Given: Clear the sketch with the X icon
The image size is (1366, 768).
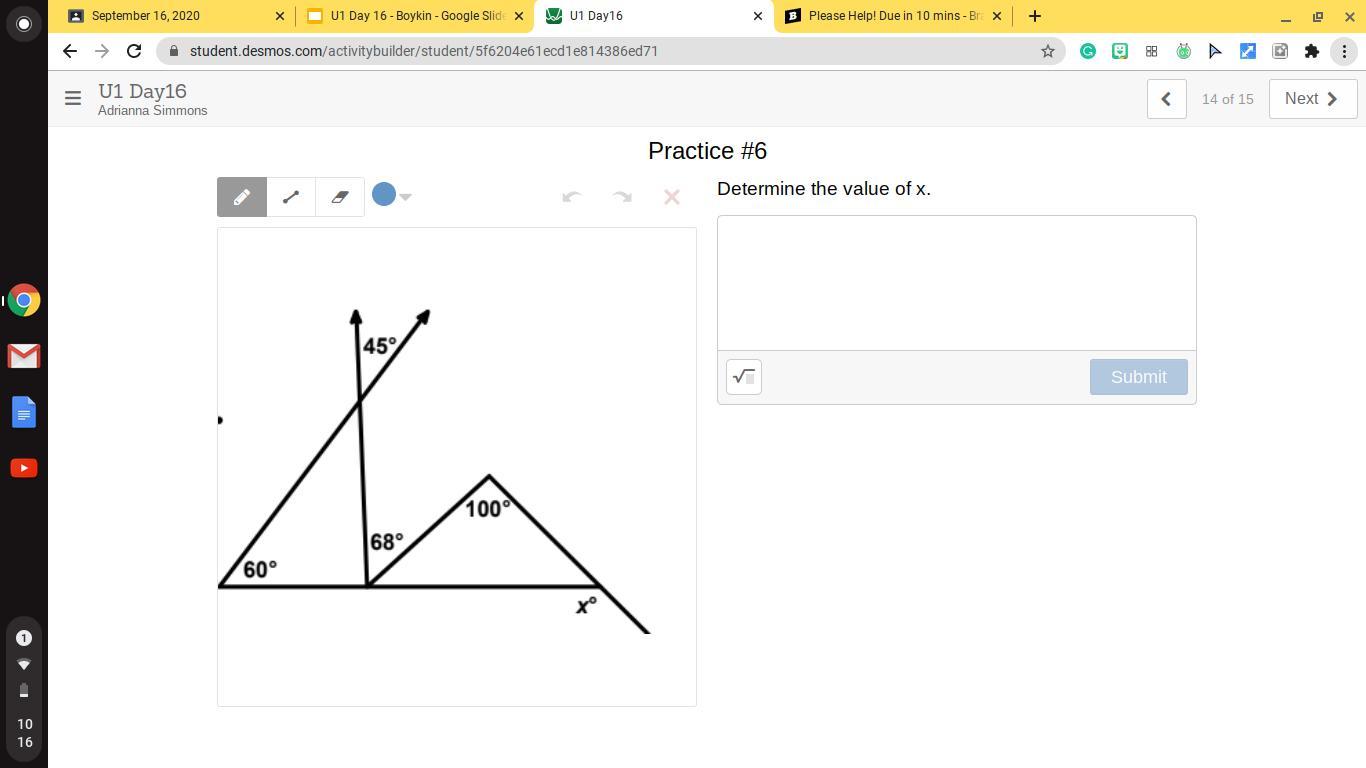Looking at the screenshot, I should [x=672, y=197].
